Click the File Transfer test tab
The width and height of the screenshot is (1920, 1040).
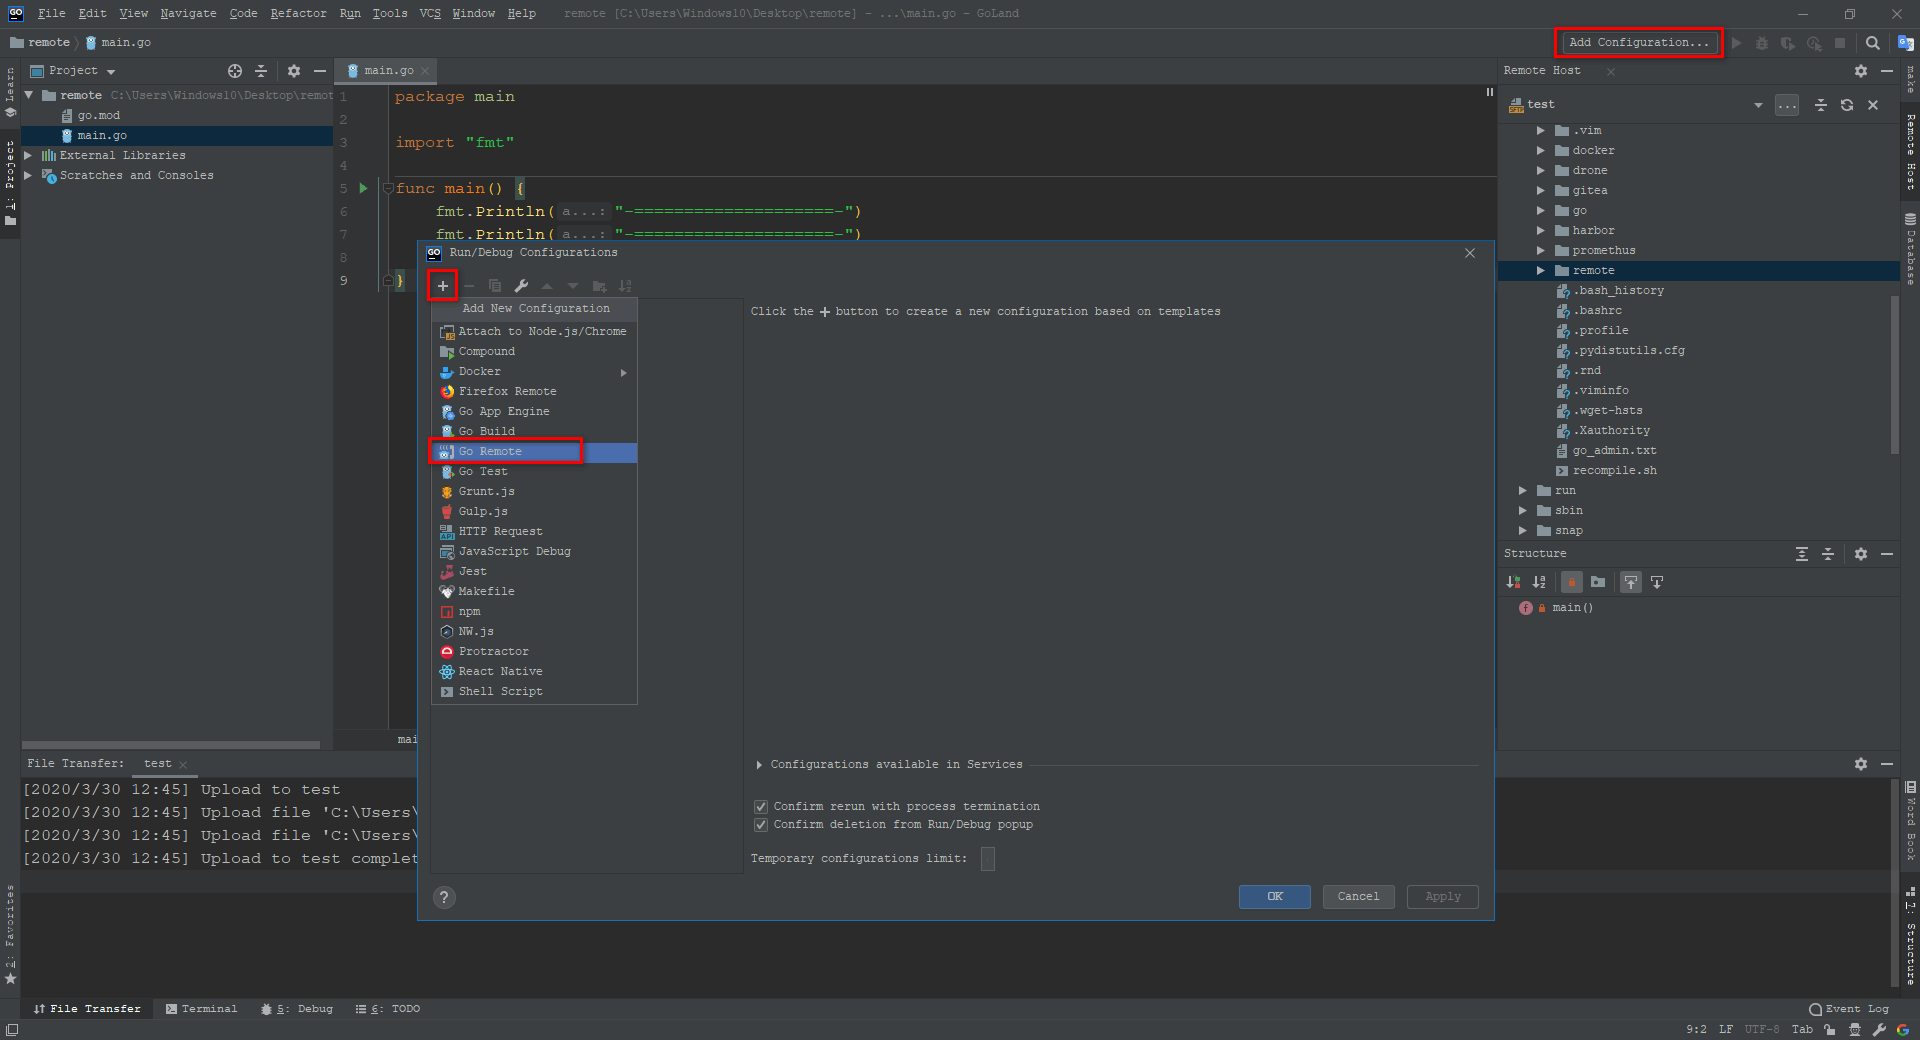(x=158, y=764)
